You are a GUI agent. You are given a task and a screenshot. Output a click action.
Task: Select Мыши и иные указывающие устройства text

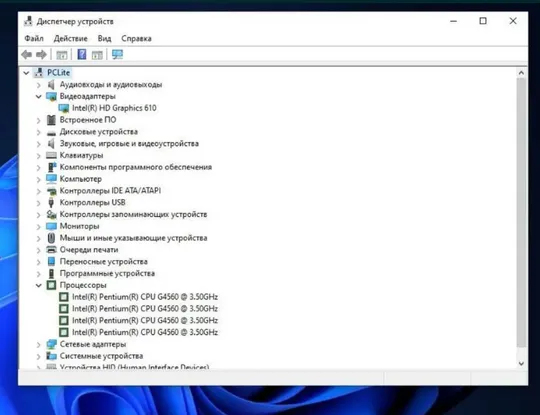click(x=133, y=238)
